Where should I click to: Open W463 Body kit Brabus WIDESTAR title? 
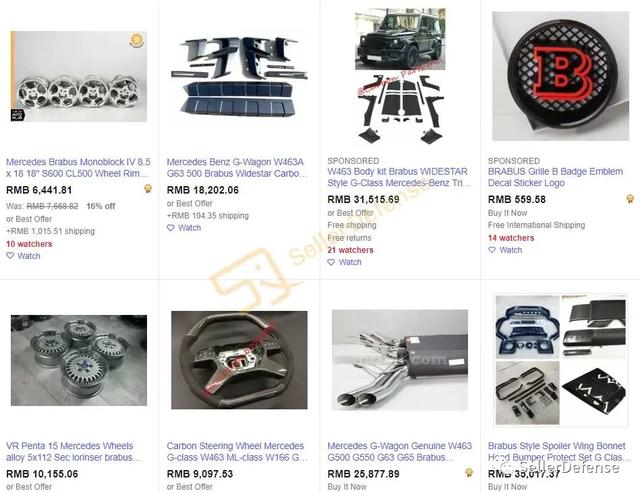(398, 177)
